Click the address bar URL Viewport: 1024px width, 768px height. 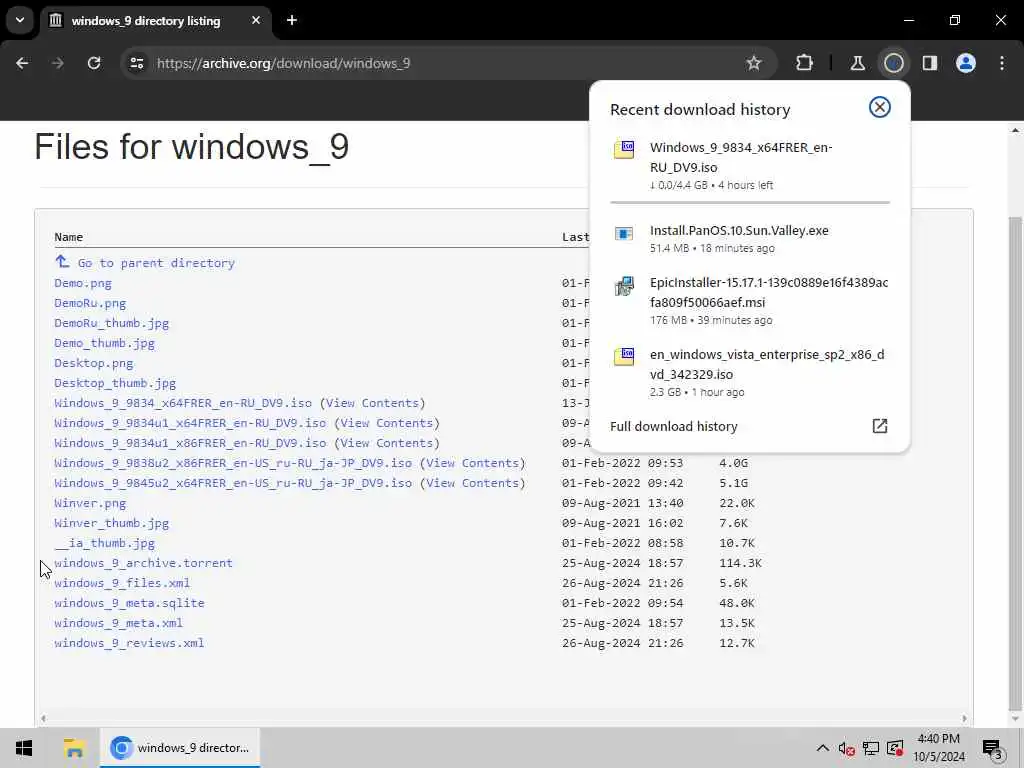coord(283,63)
